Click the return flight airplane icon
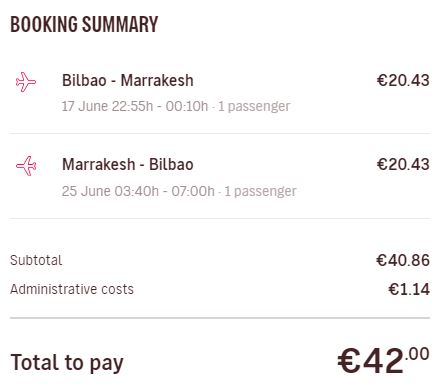The height and width of the screenshot is (389, 445). tap(26, 166)
